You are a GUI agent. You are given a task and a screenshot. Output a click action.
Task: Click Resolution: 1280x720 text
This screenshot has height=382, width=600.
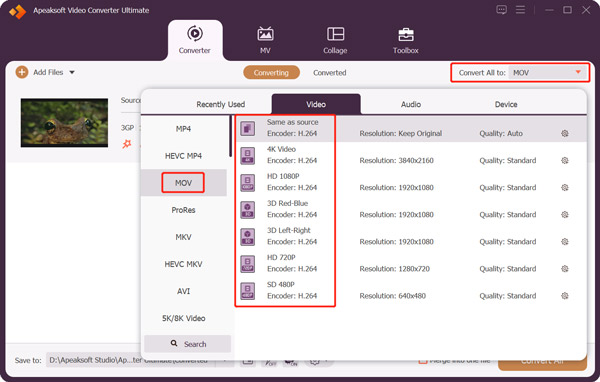395,269
